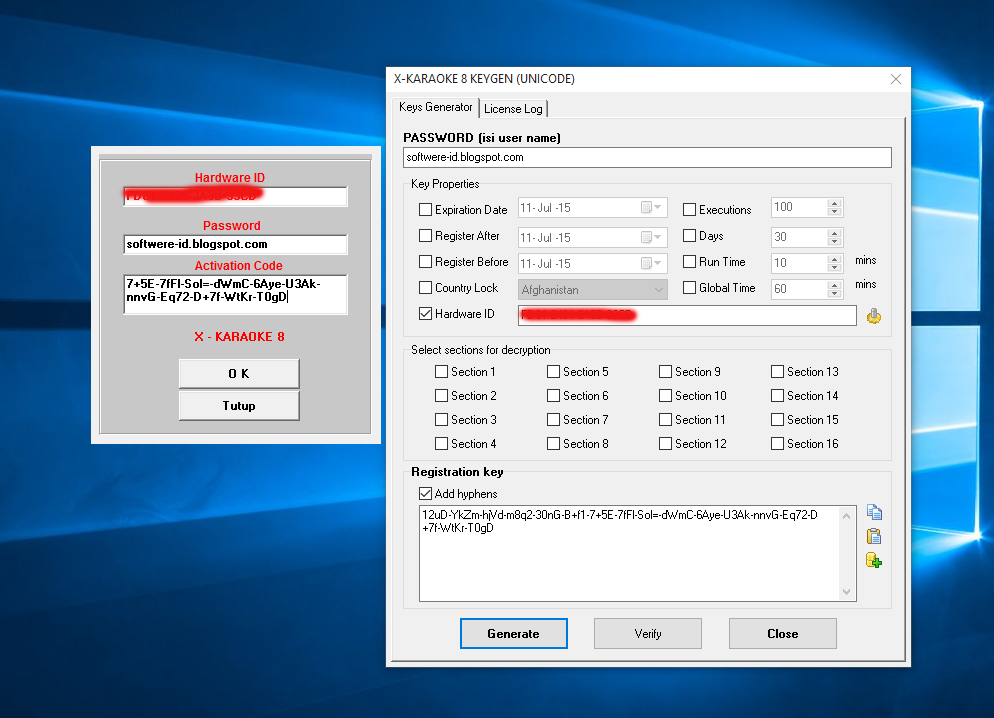
Task: Check Section 4 for decryption
Action: point(441,444)
